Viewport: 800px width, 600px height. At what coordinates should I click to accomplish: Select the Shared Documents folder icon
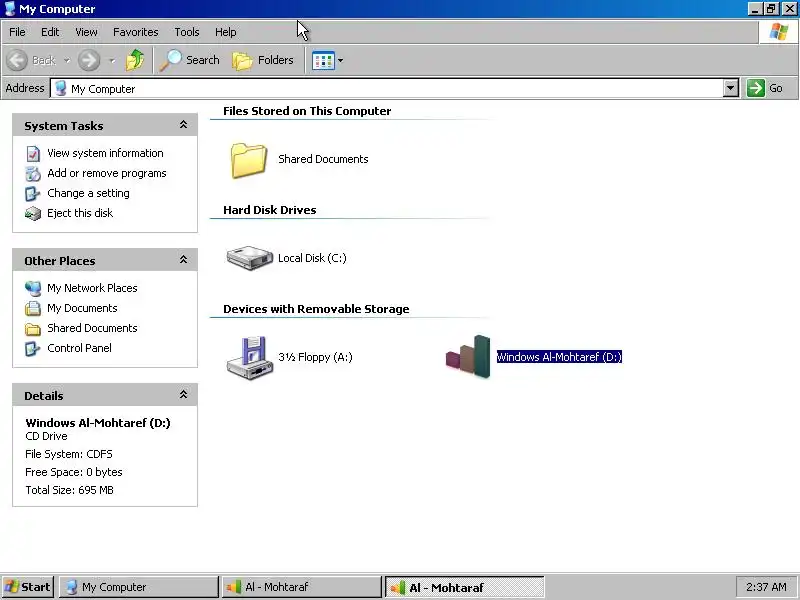(x=249, y=160)
